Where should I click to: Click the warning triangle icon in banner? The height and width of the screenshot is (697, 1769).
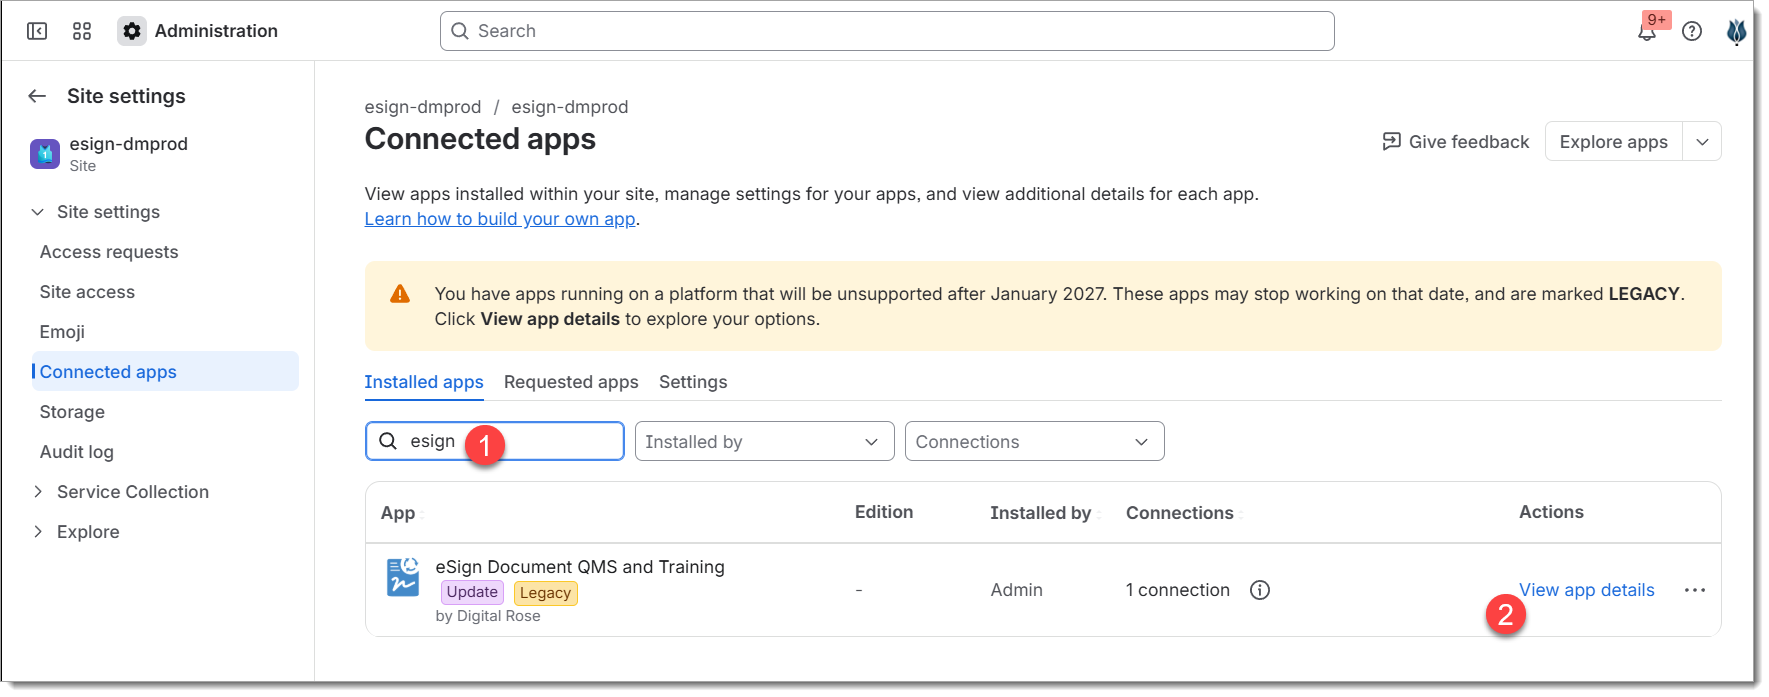(x=400, y=294)
